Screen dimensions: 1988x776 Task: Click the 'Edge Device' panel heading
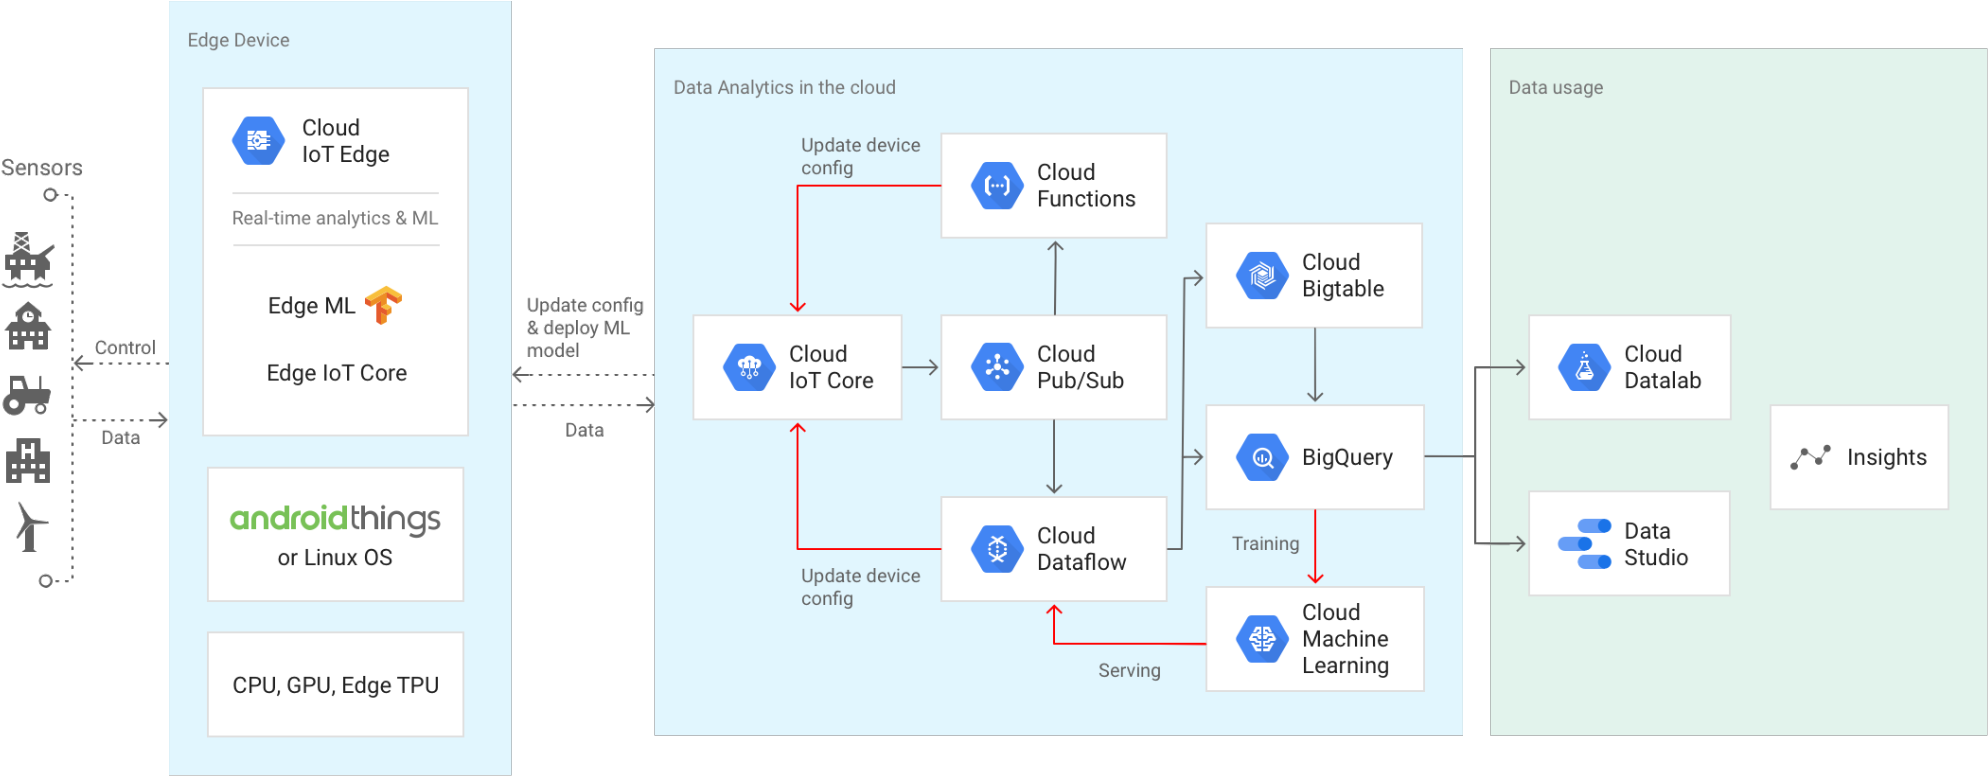(238, 40)
